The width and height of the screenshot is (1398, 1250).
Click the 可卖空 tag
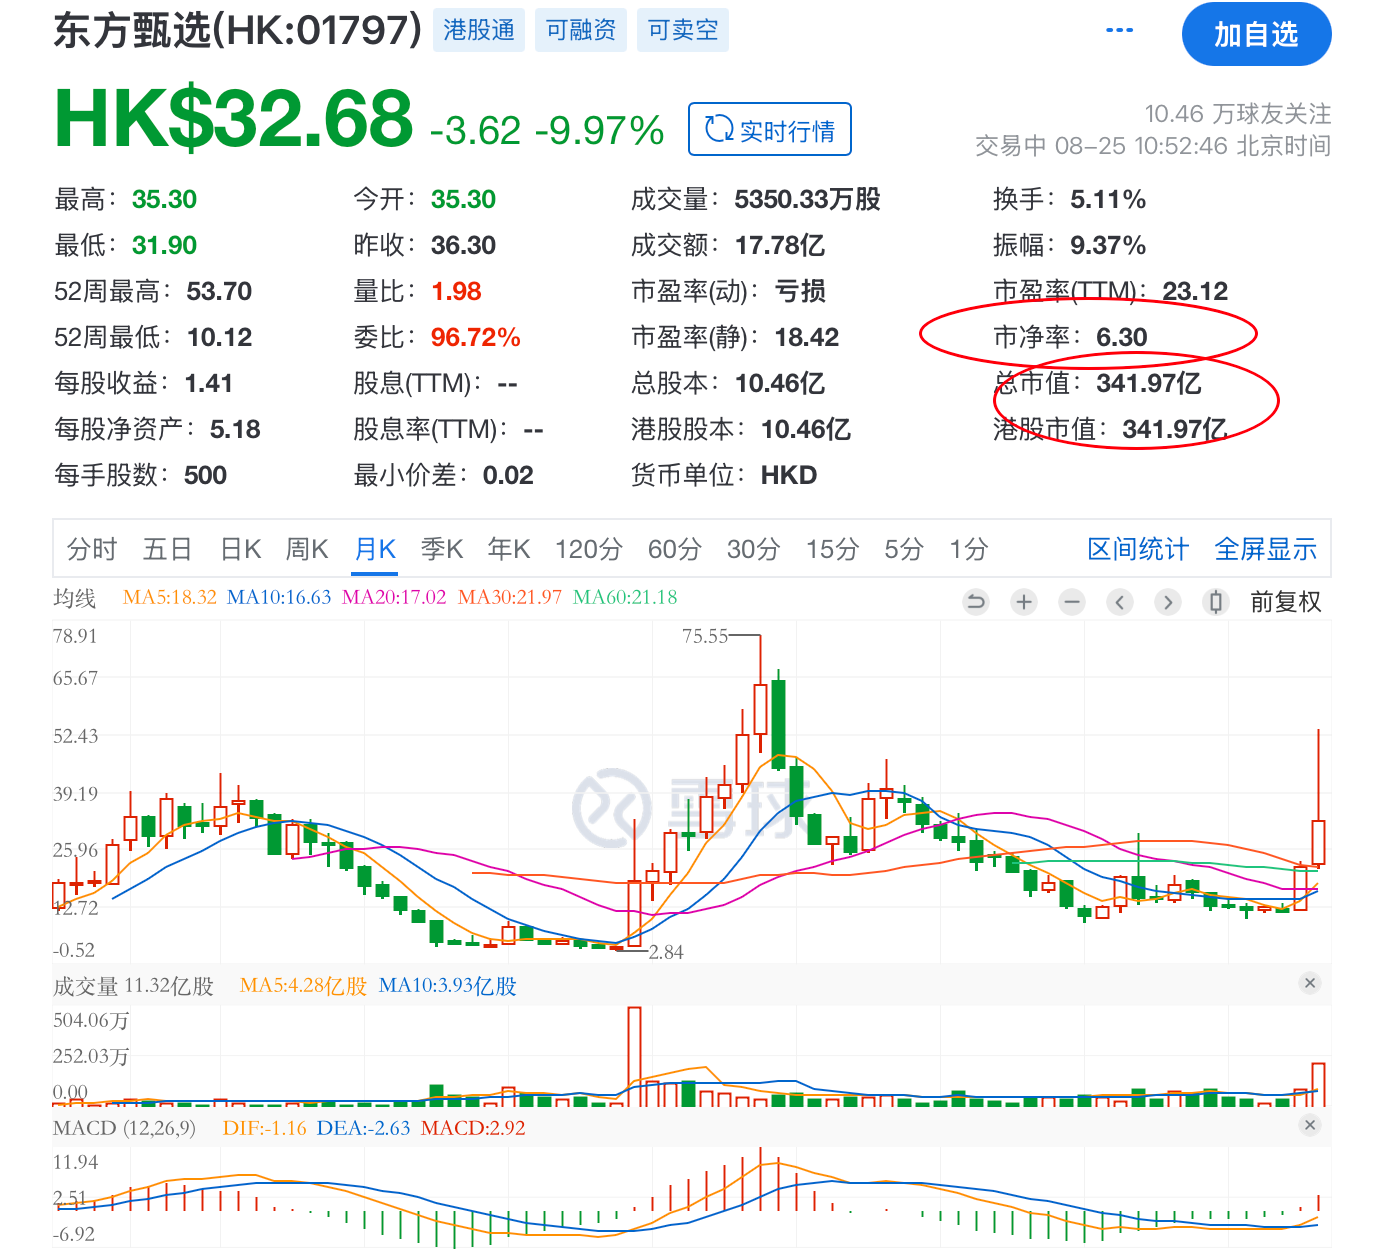tap(683, 30)
